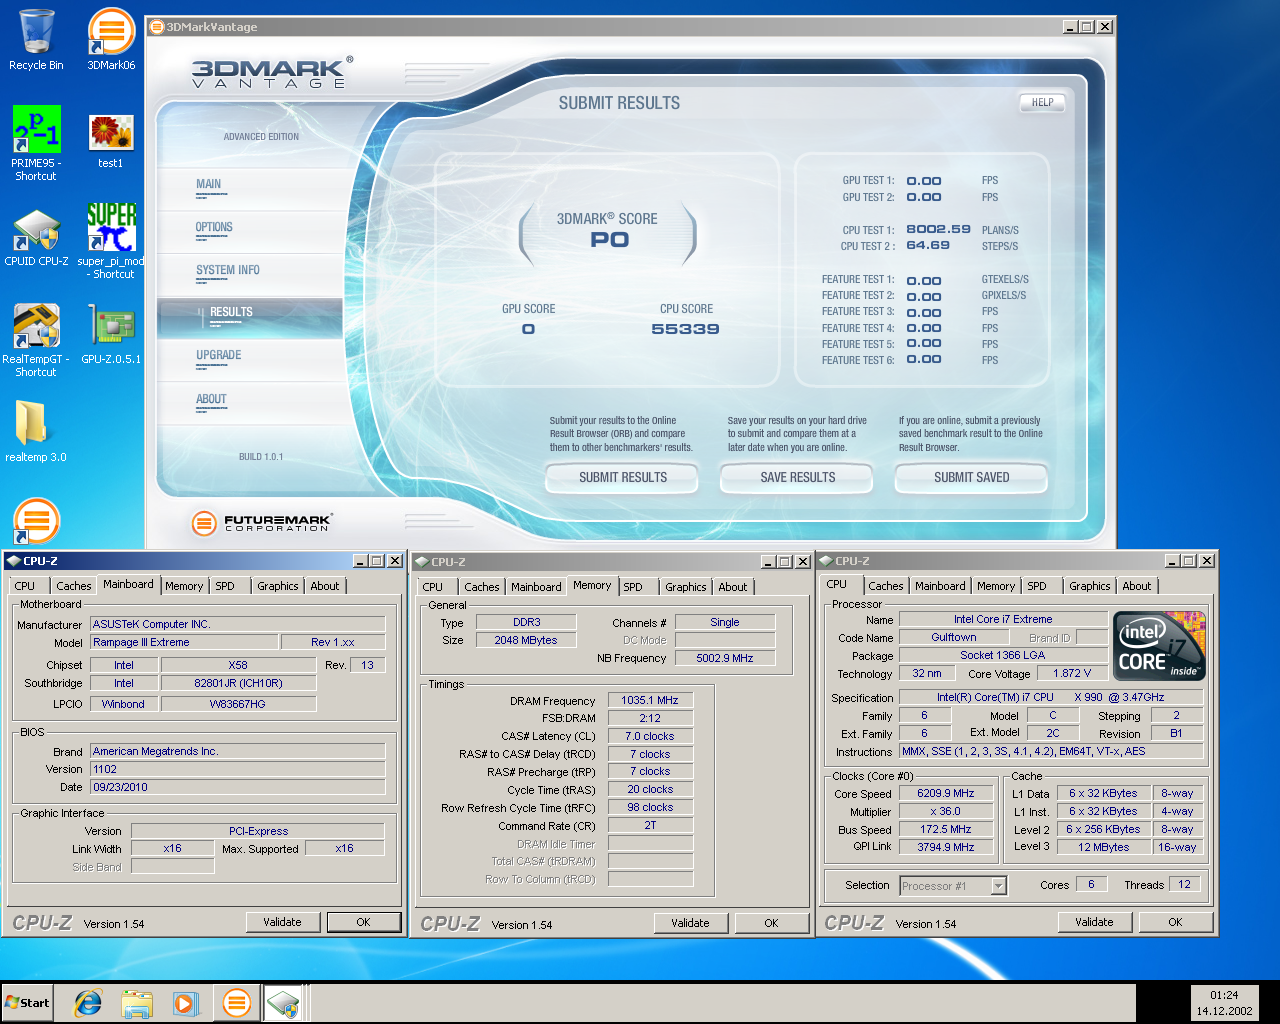Click Validate in the Mainboard CPU-Z window
This screenshot has height=1024, width=1280.
tap(282, 922)
